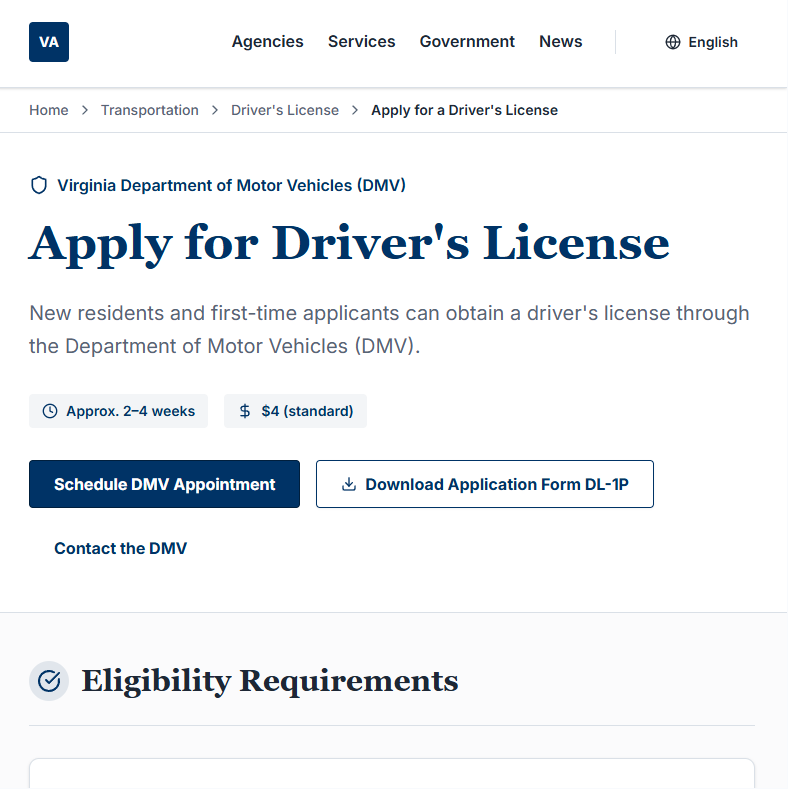
Task: Open the Government menu
Action: pos(467,42)
